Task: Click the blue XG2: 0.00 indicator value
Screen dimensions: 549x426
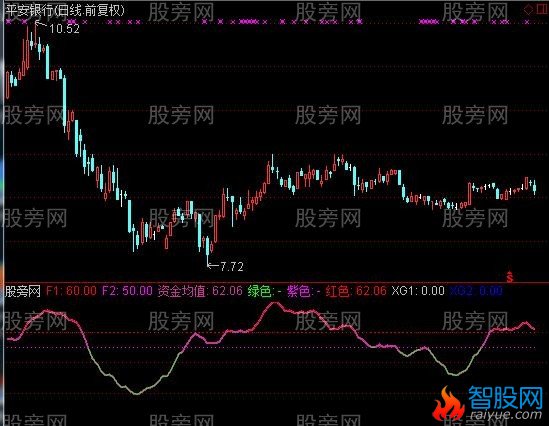Action: (475, 291)
